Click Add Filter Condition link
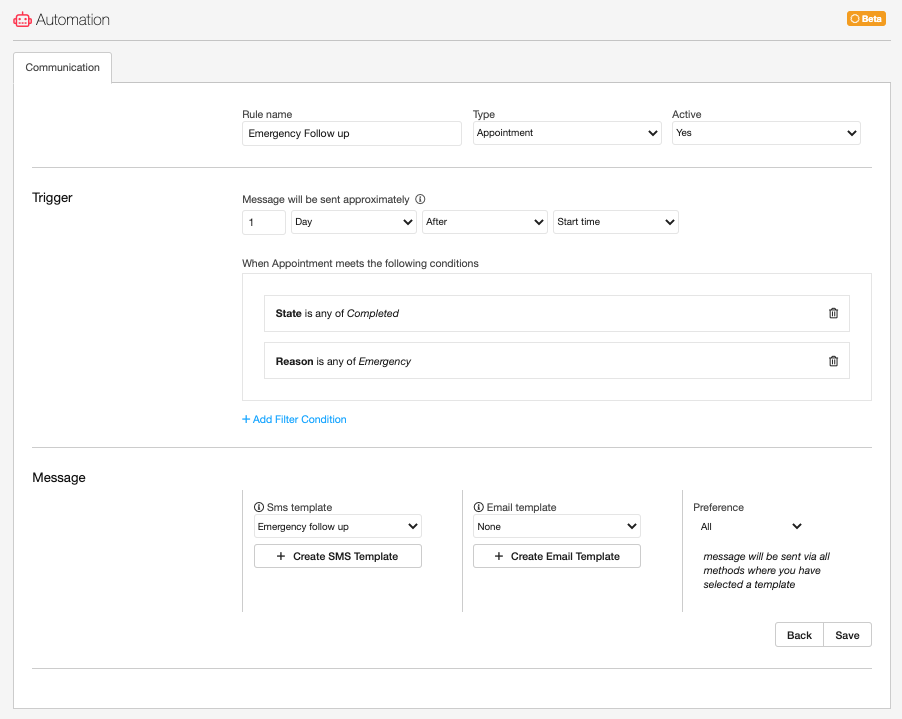902x719 pixels. point(294,420)
